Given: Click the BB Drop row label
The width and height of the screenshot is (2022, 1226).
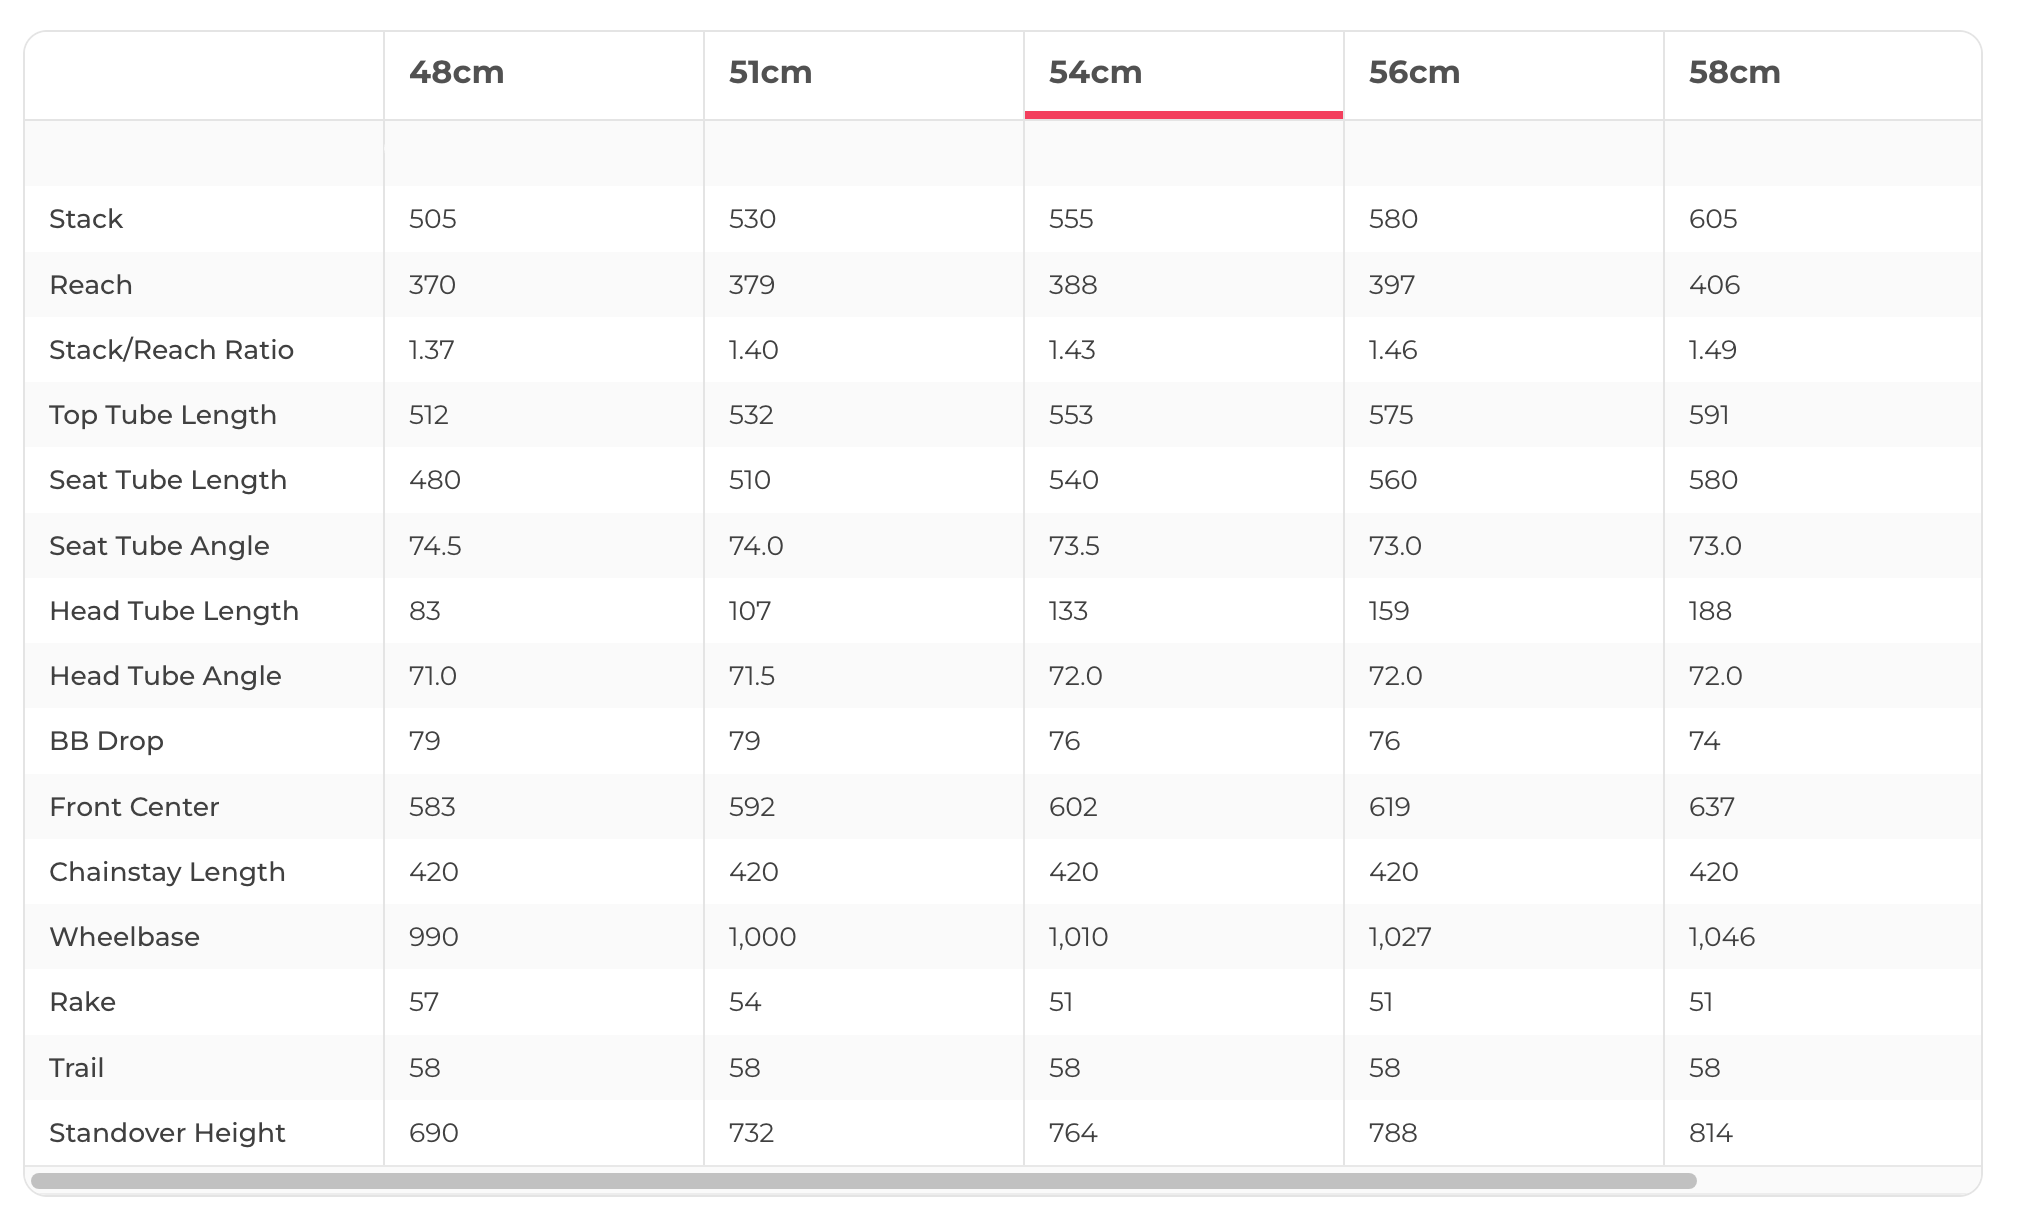Looking at the screenshot, I should coord(106,741).
